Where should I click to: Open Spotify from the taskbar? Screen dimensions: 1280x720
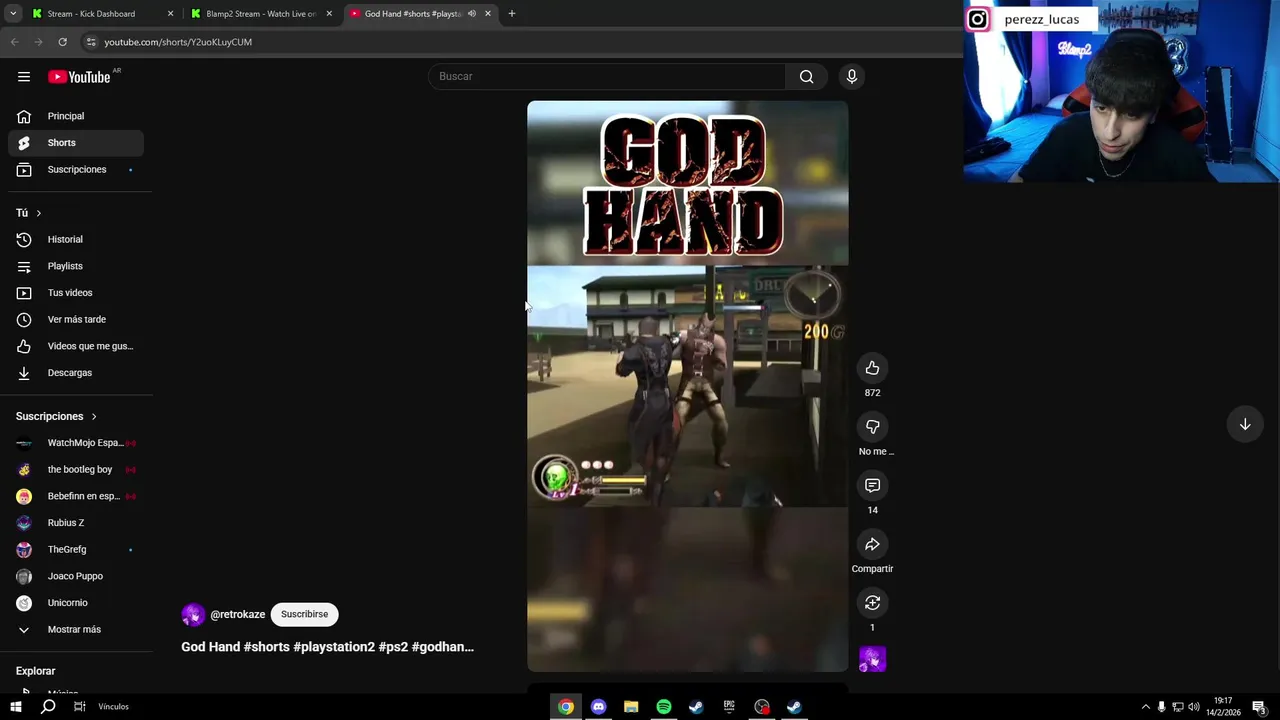tap(664, 707)
